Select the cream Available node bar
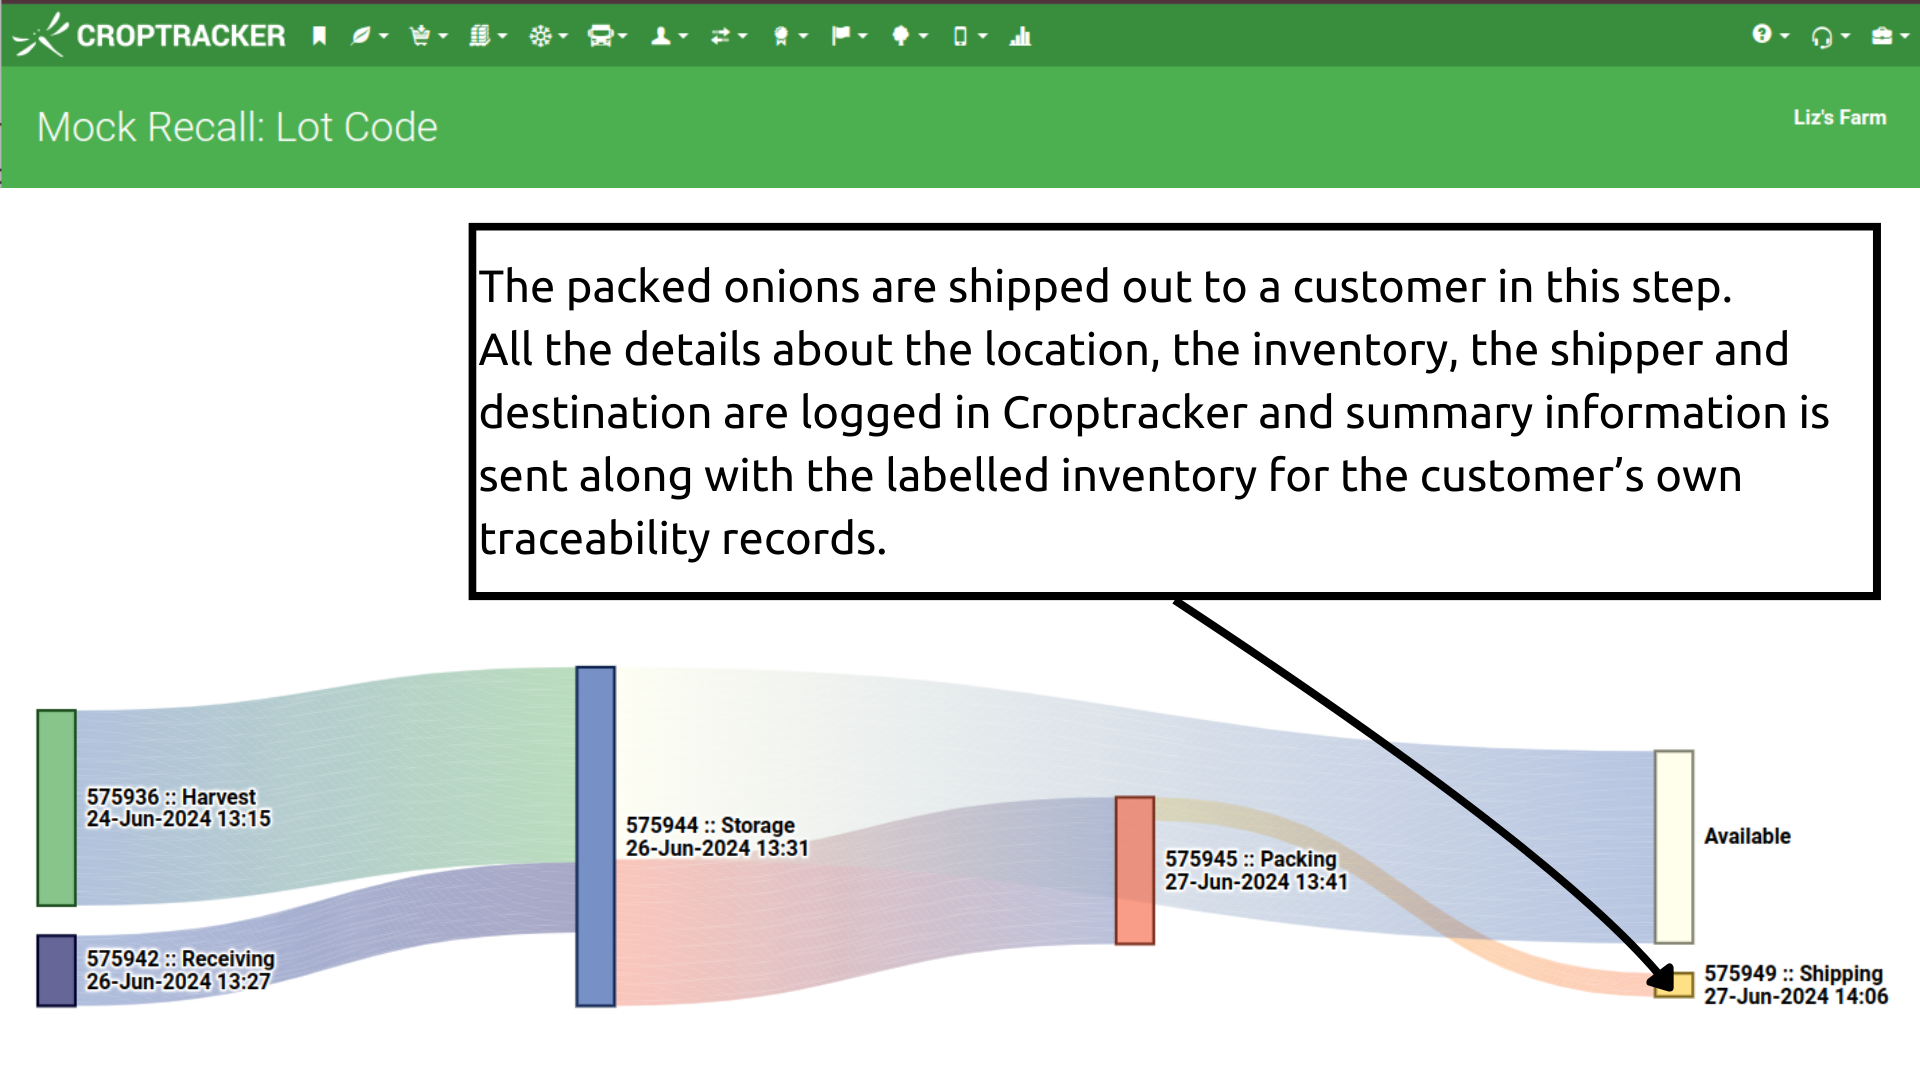 1673,846
